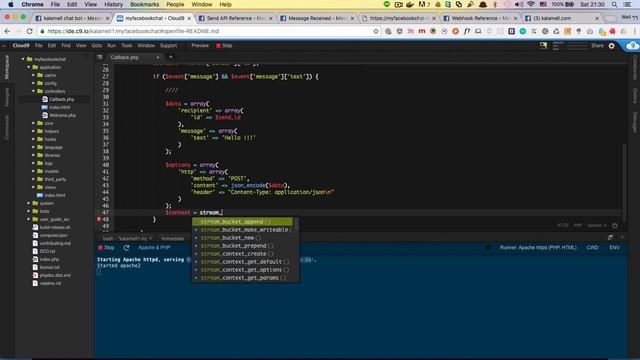Maximize the console panel icon
This screenshot has width=640, height=360.
[610, 237]
